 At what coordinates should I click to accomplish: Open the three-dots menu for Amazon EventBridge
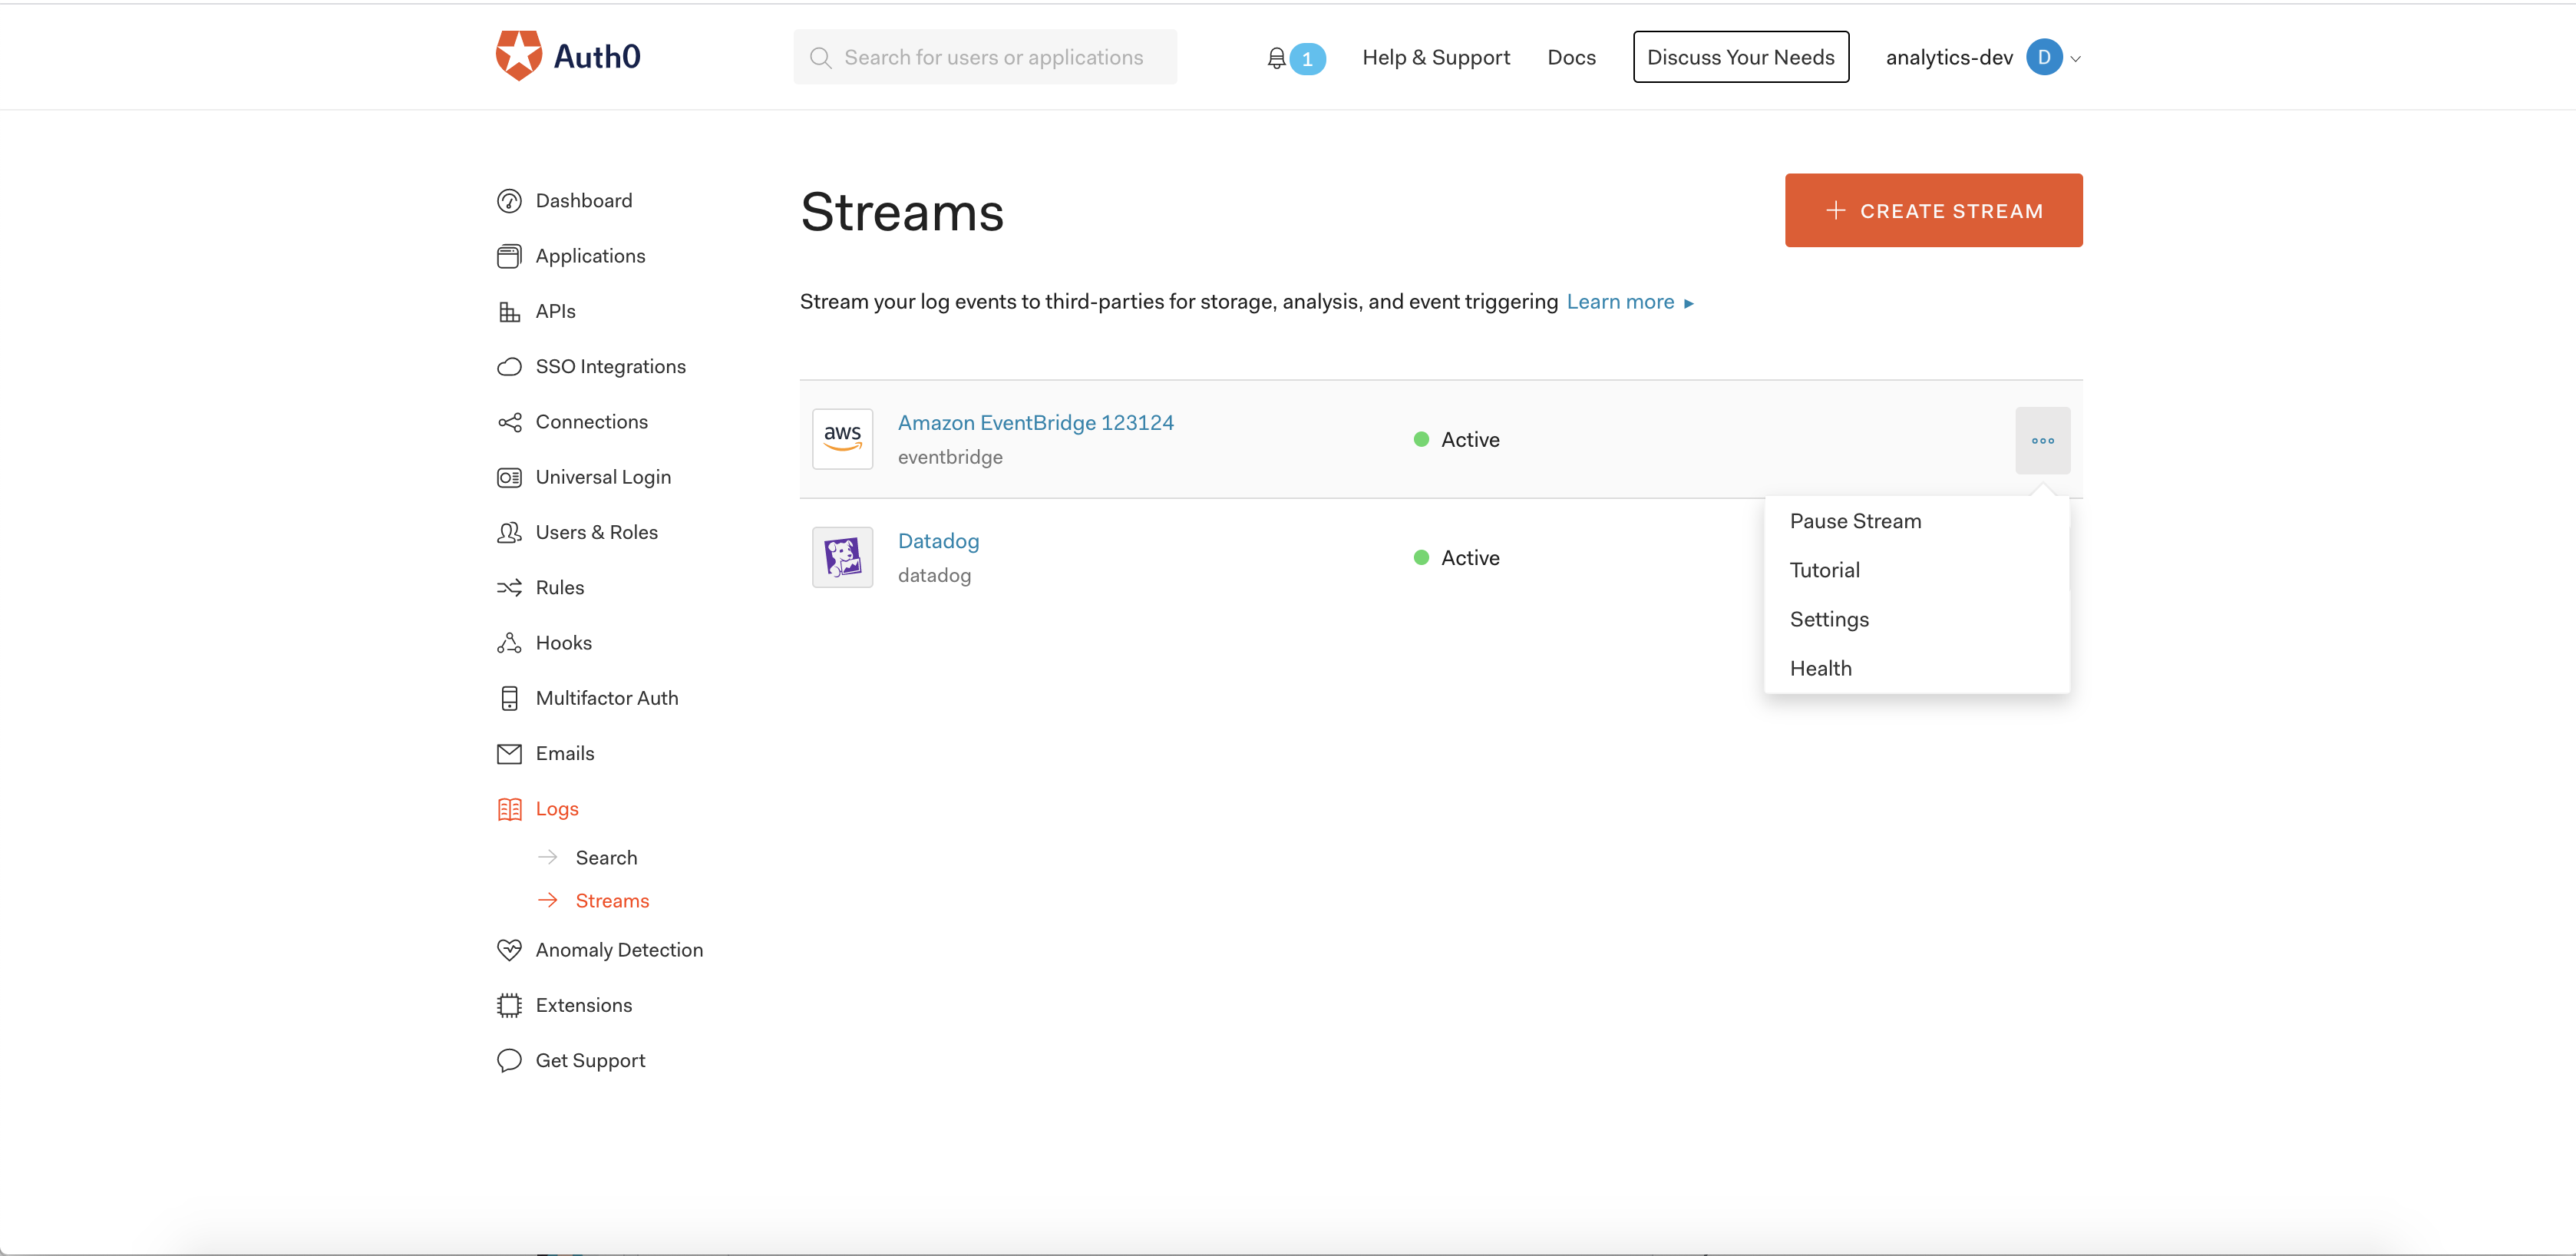coord(2042,440)
